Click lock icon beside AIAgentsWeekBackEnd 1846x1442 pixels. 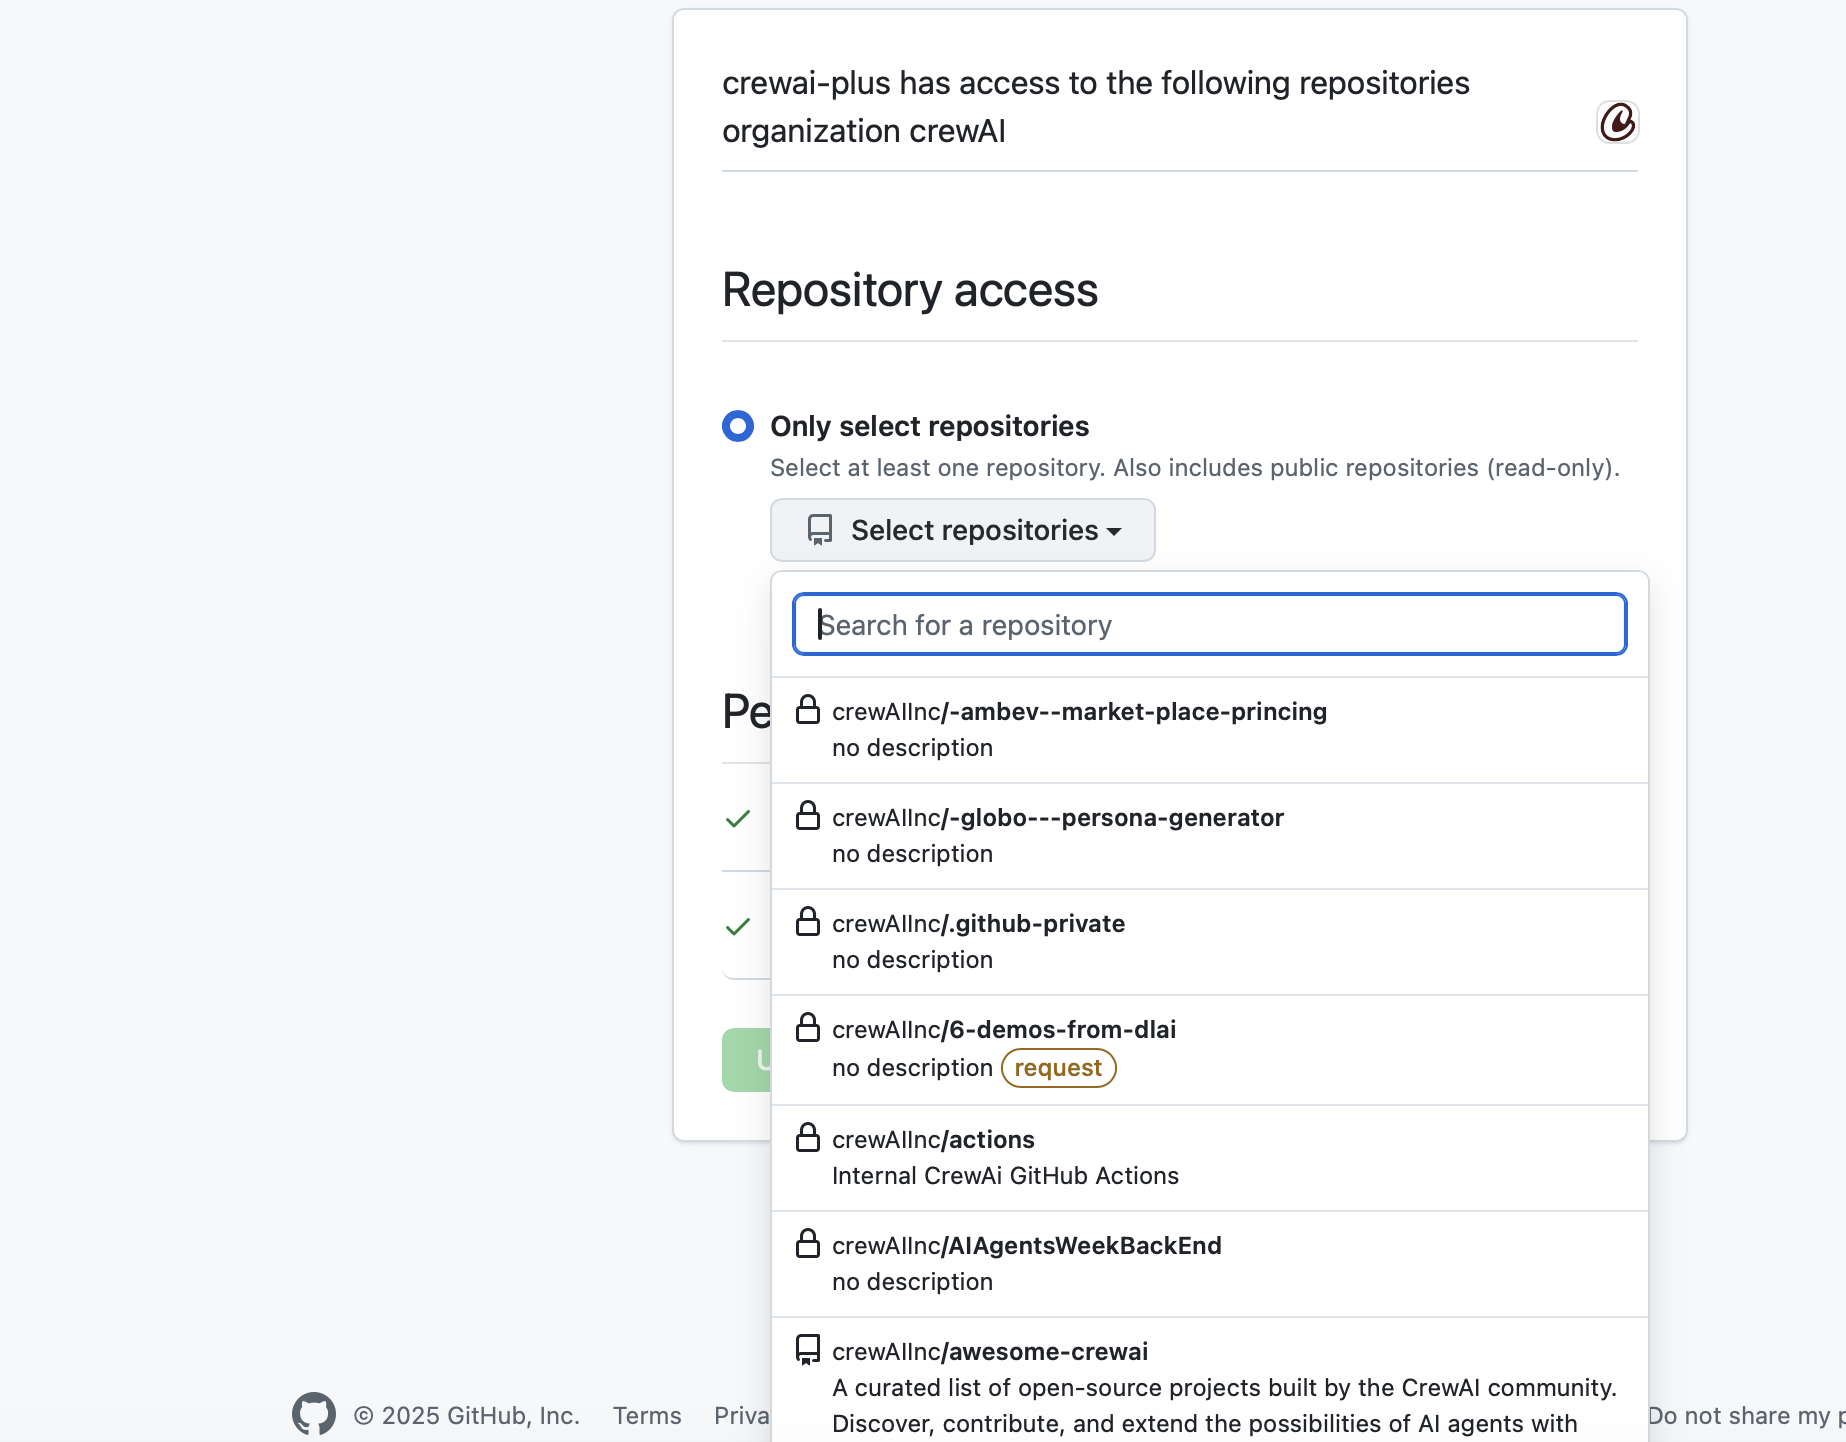click(x=808, y=1243)
